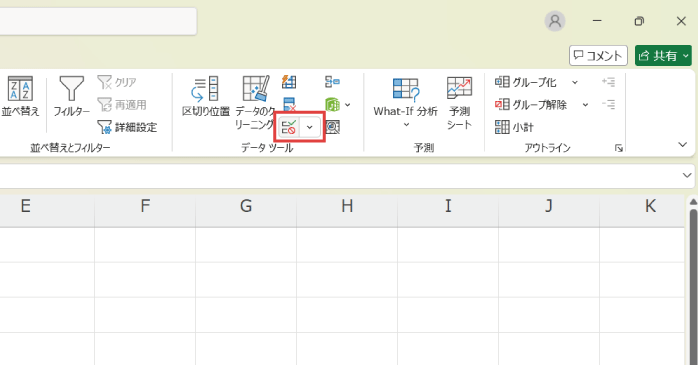The height and width of the screenshot is (365, 698).
Task: Click the title bar search box
Action: (98, 21)
